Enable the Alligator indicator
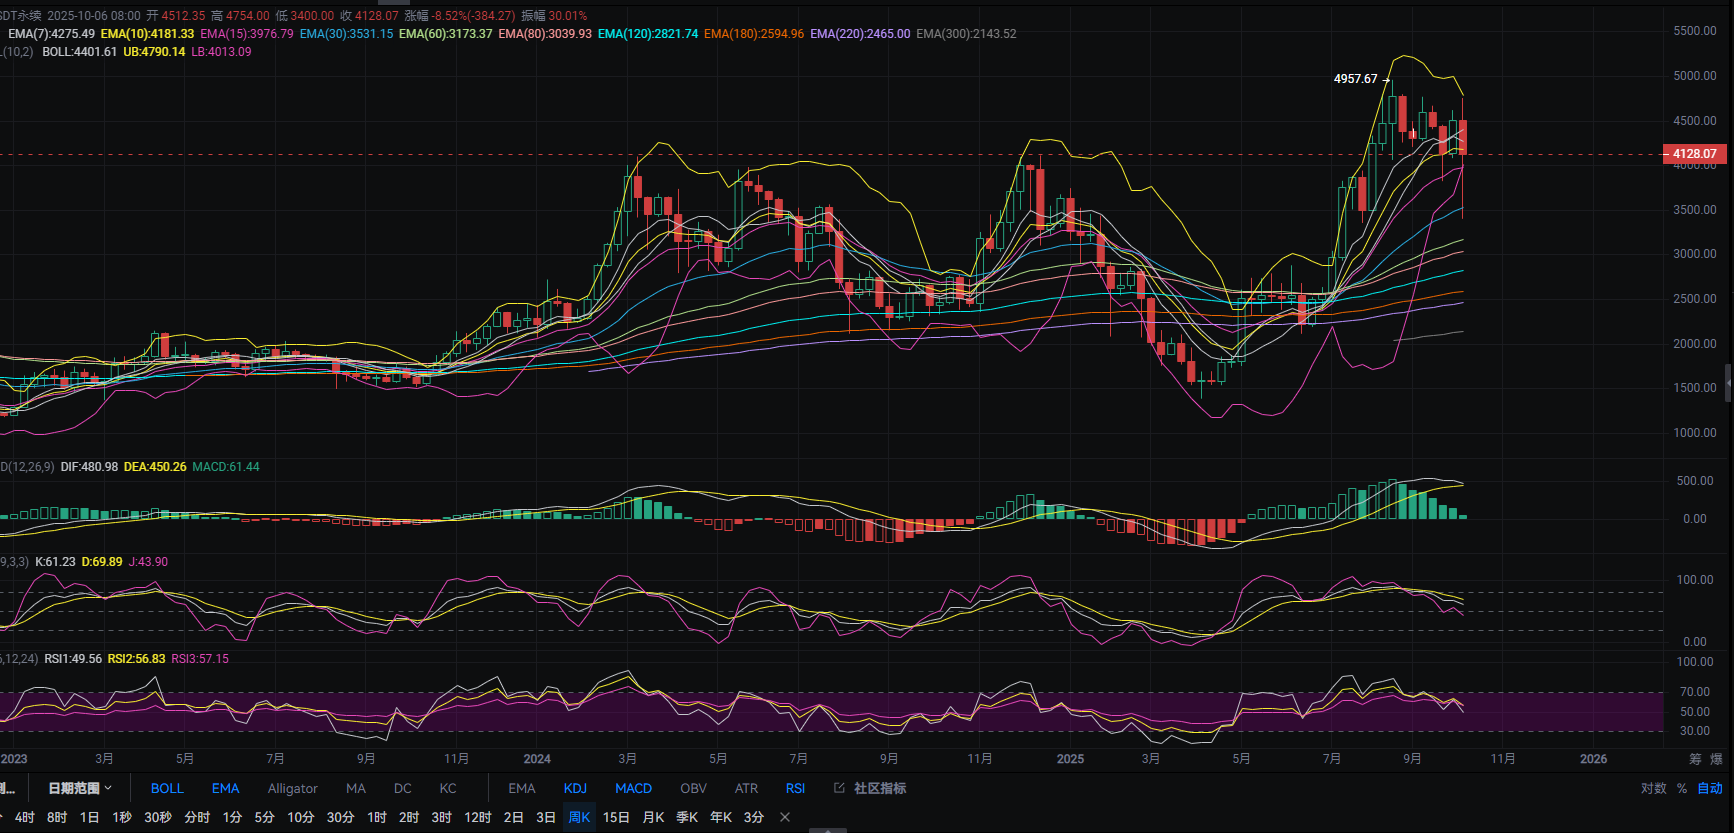Screen dimensions: 1734x833 point(292,788)
